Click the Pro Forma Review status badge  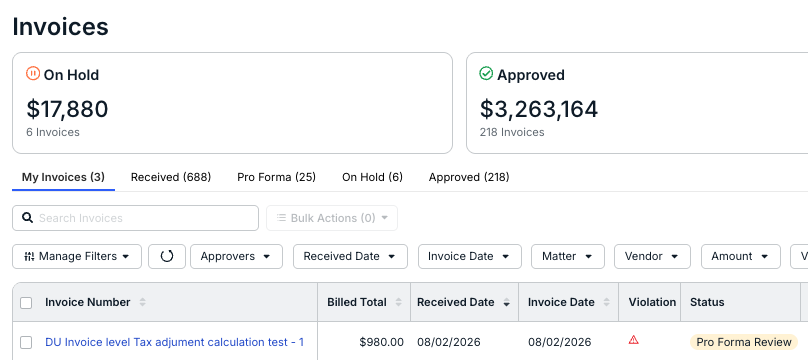pos(744,342)
